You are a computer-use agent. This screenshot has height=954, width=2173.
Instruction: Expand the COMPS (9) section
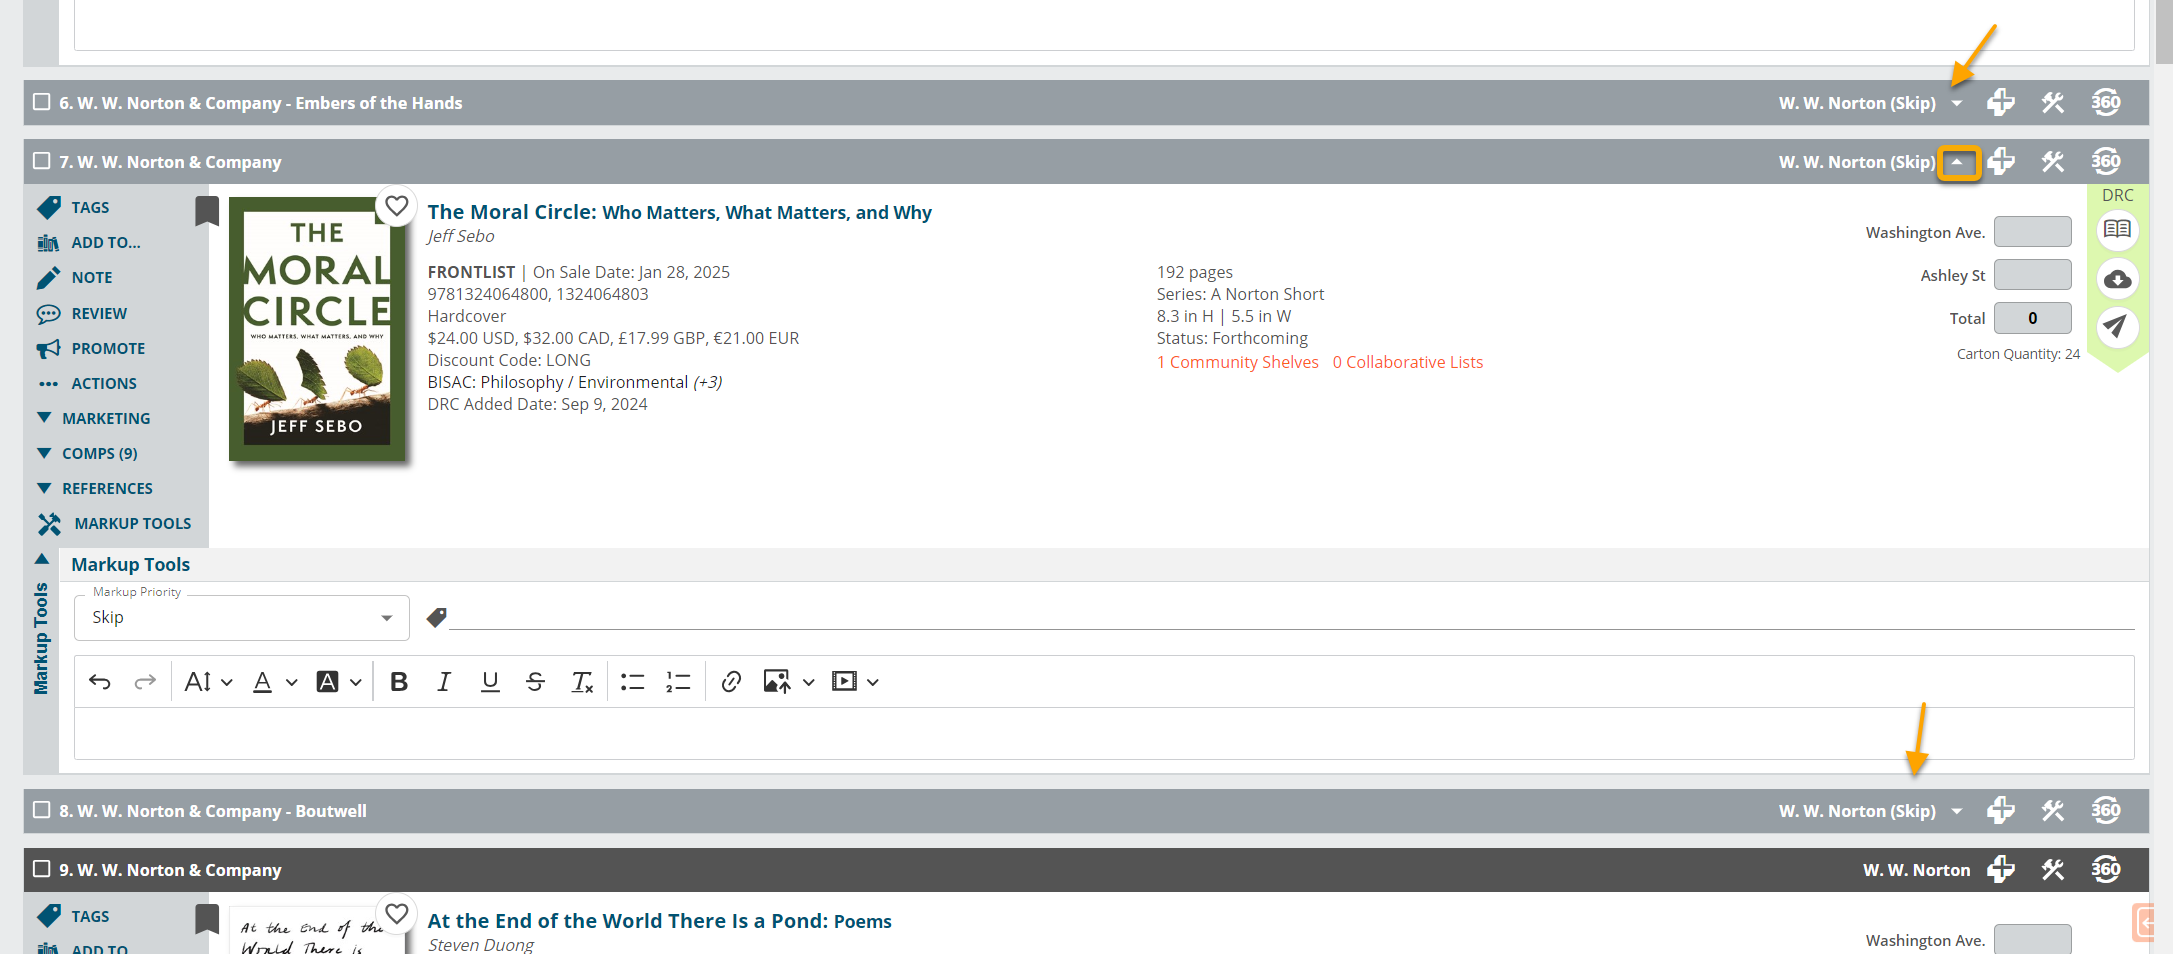pos(87,453)
